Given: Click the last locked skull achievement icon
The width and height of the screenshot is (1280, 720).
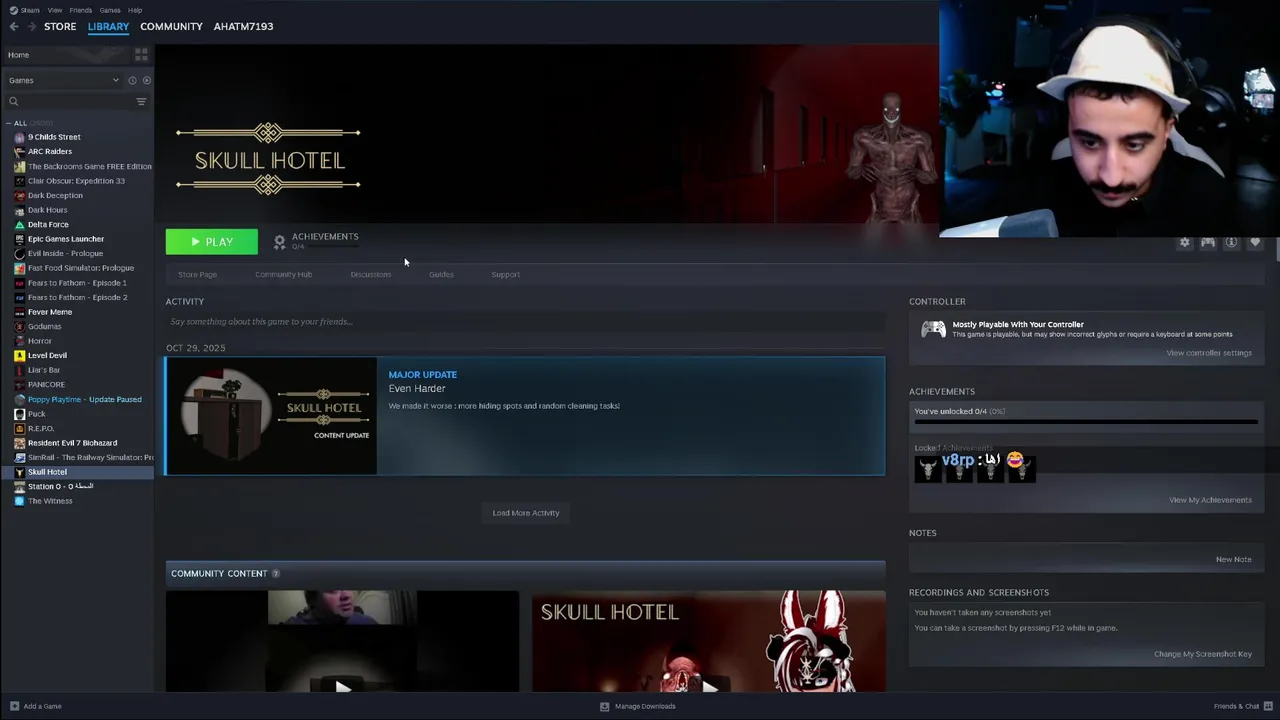Looking at the screenshot, I should coord(1021,467).
